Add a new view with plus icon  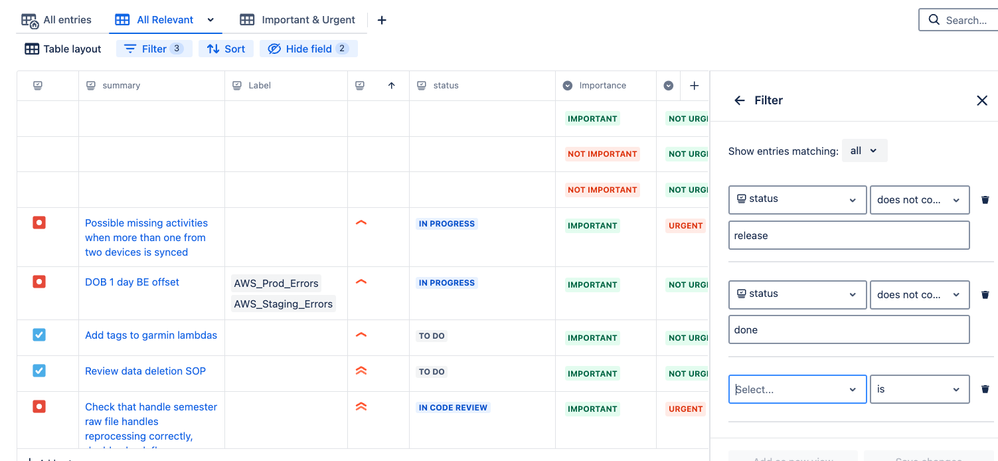[381, 20]
